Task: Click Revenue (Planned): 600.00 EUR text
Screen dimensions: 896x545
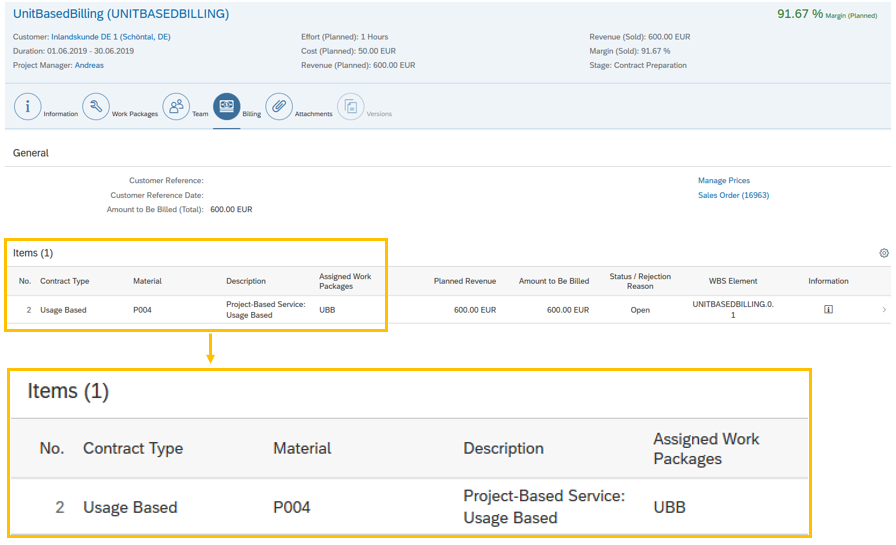Action: (358, 65)
